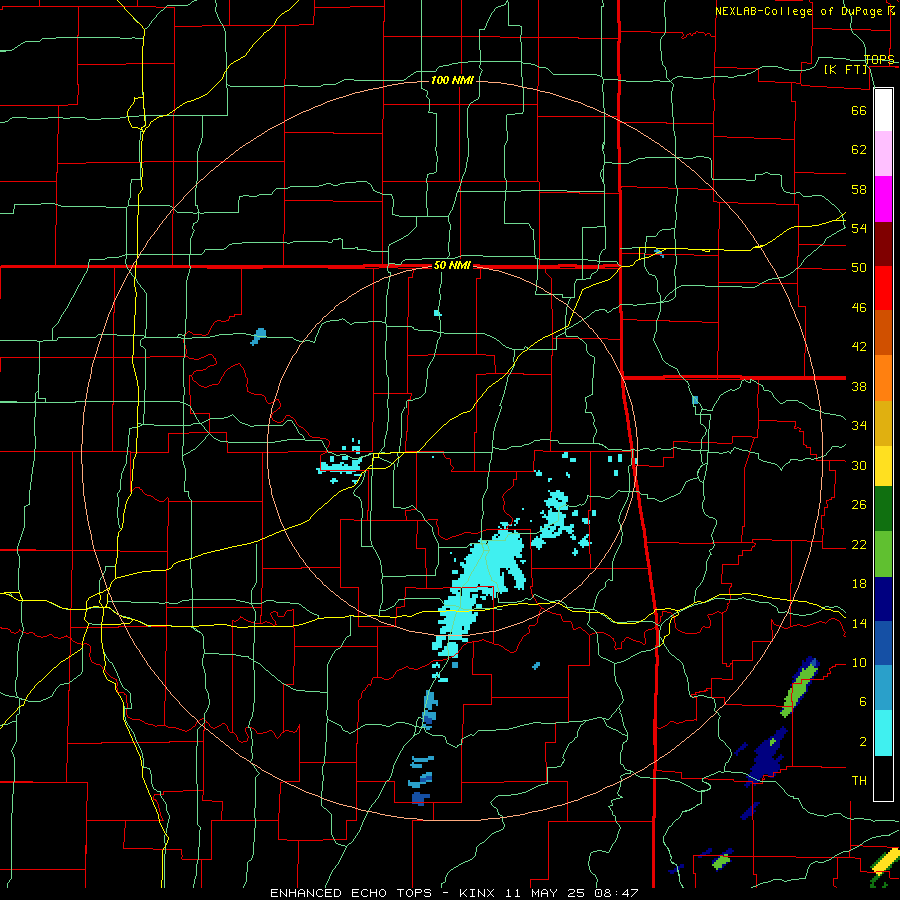
Task: Click the "46" legend value
Action: coord(859,308)
